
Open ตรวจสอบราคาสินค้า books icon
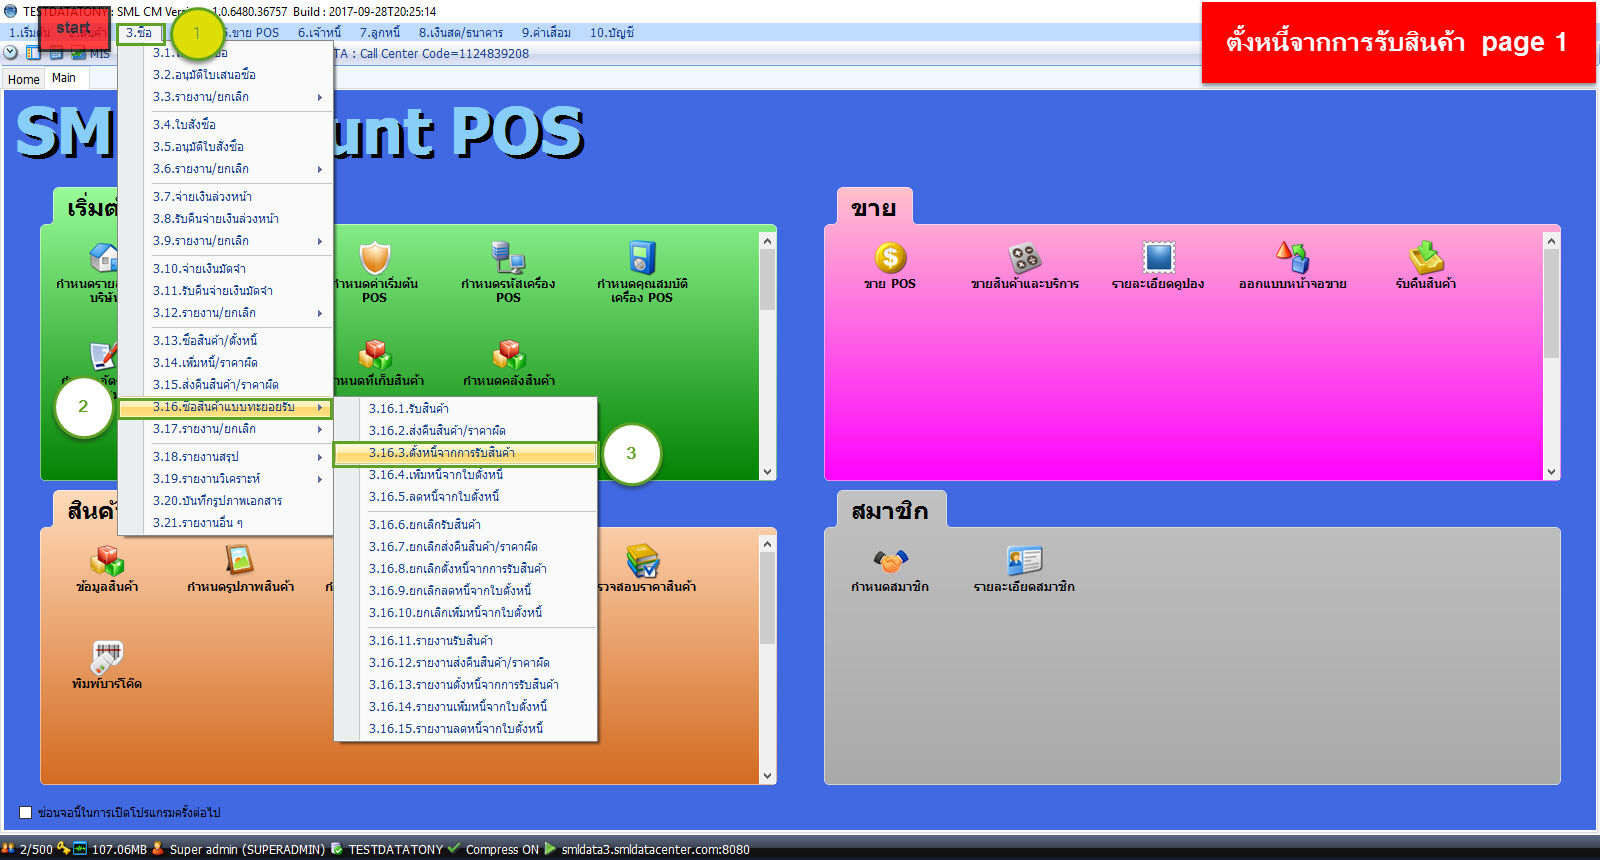click(642, 561)
